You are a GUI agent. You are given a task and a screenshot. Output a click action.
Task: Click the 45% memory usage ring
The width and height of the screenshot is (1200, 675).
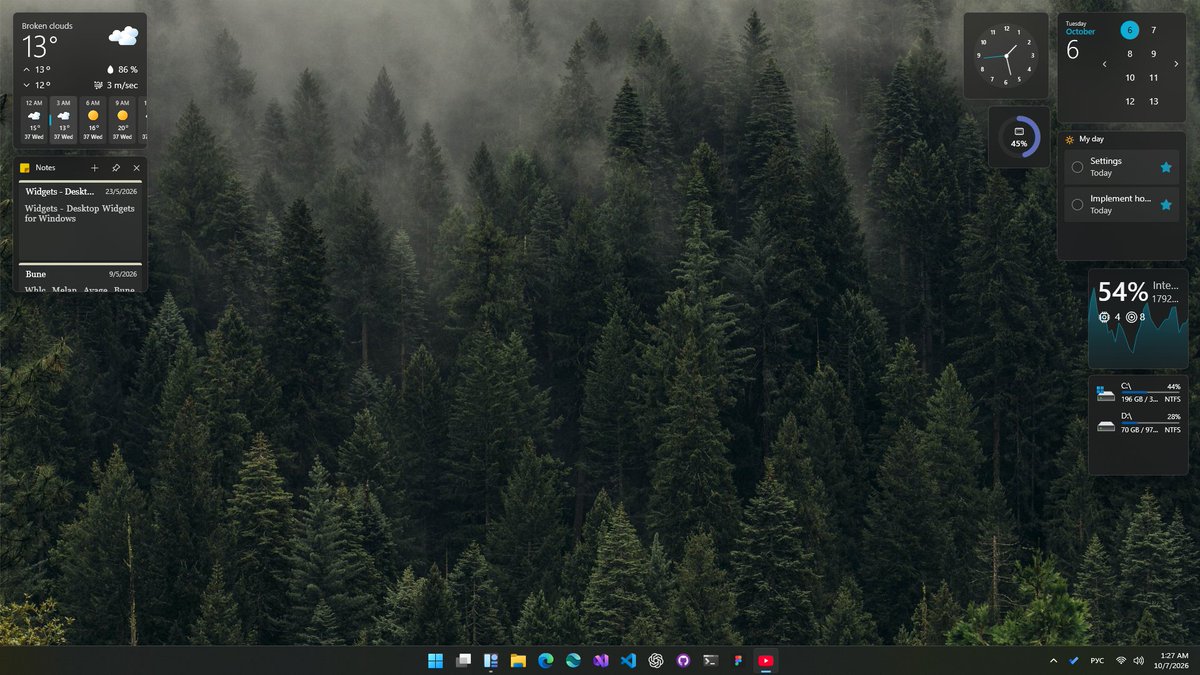click(x=1019, y=138)
